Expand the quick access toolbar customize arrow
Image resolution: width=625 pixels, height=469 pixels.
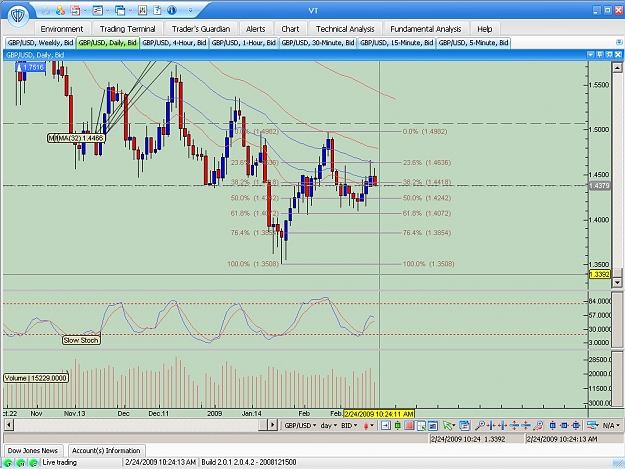click(x=191, y=11)
